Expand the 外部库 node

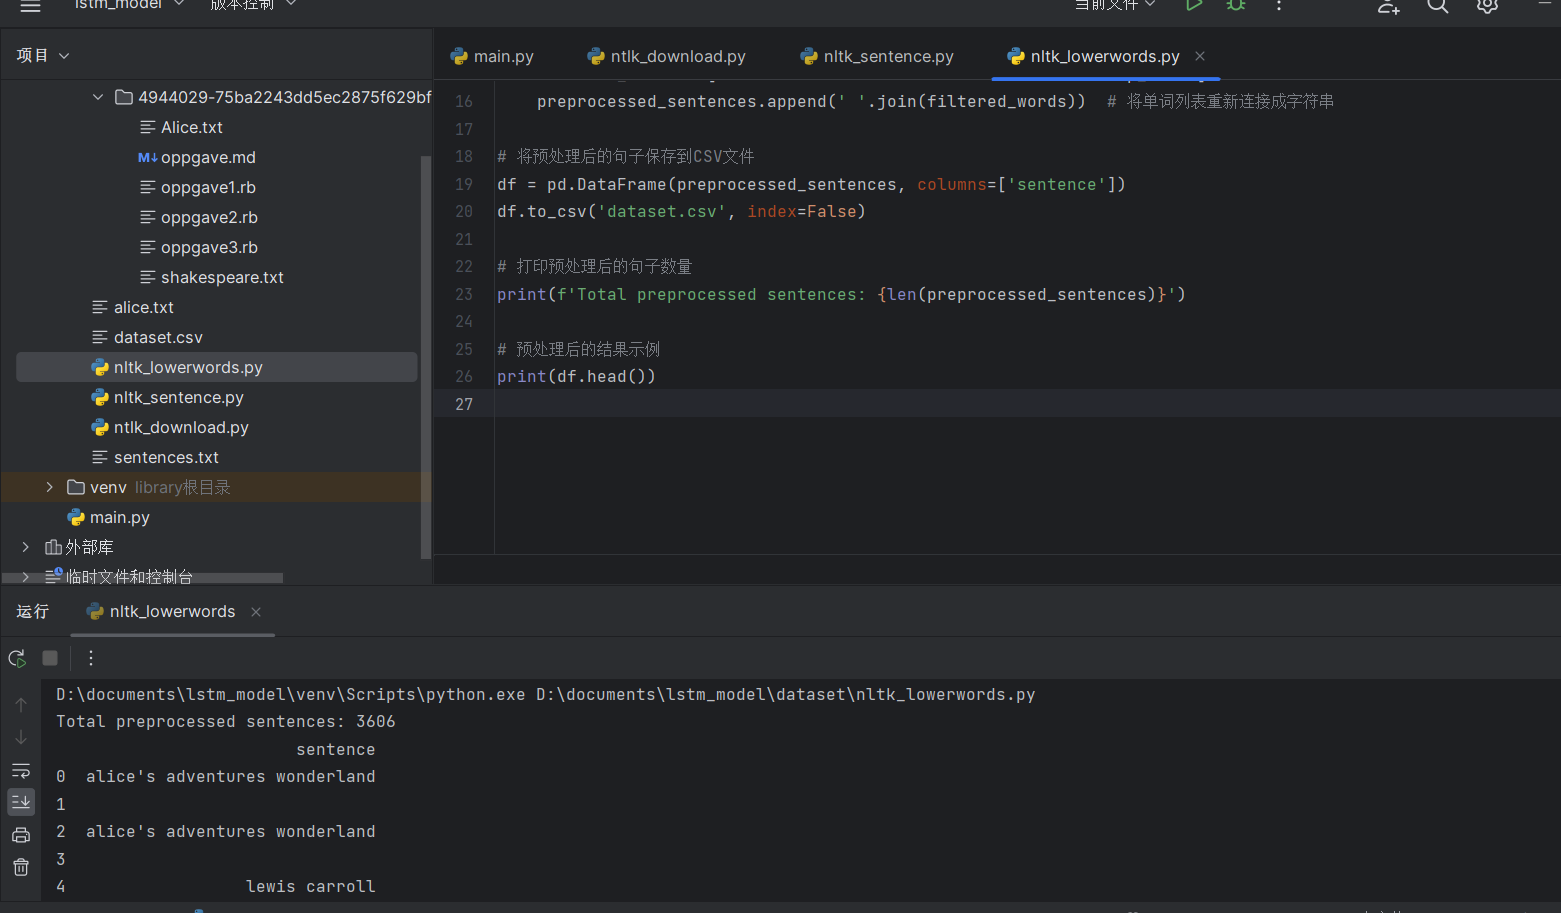26,547
